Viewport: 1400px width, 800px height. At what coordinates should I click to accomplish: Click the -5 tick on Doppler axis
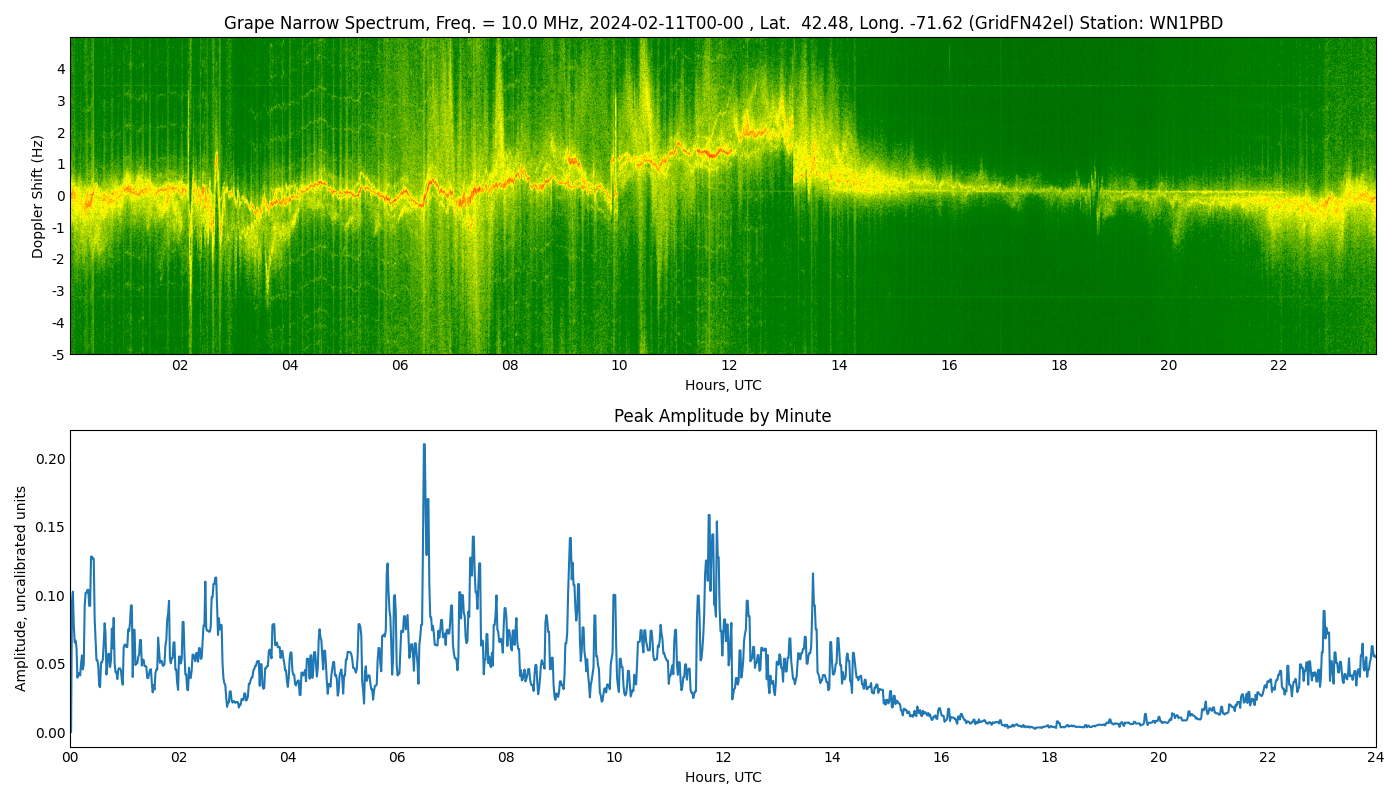click(x=59, y=354)
